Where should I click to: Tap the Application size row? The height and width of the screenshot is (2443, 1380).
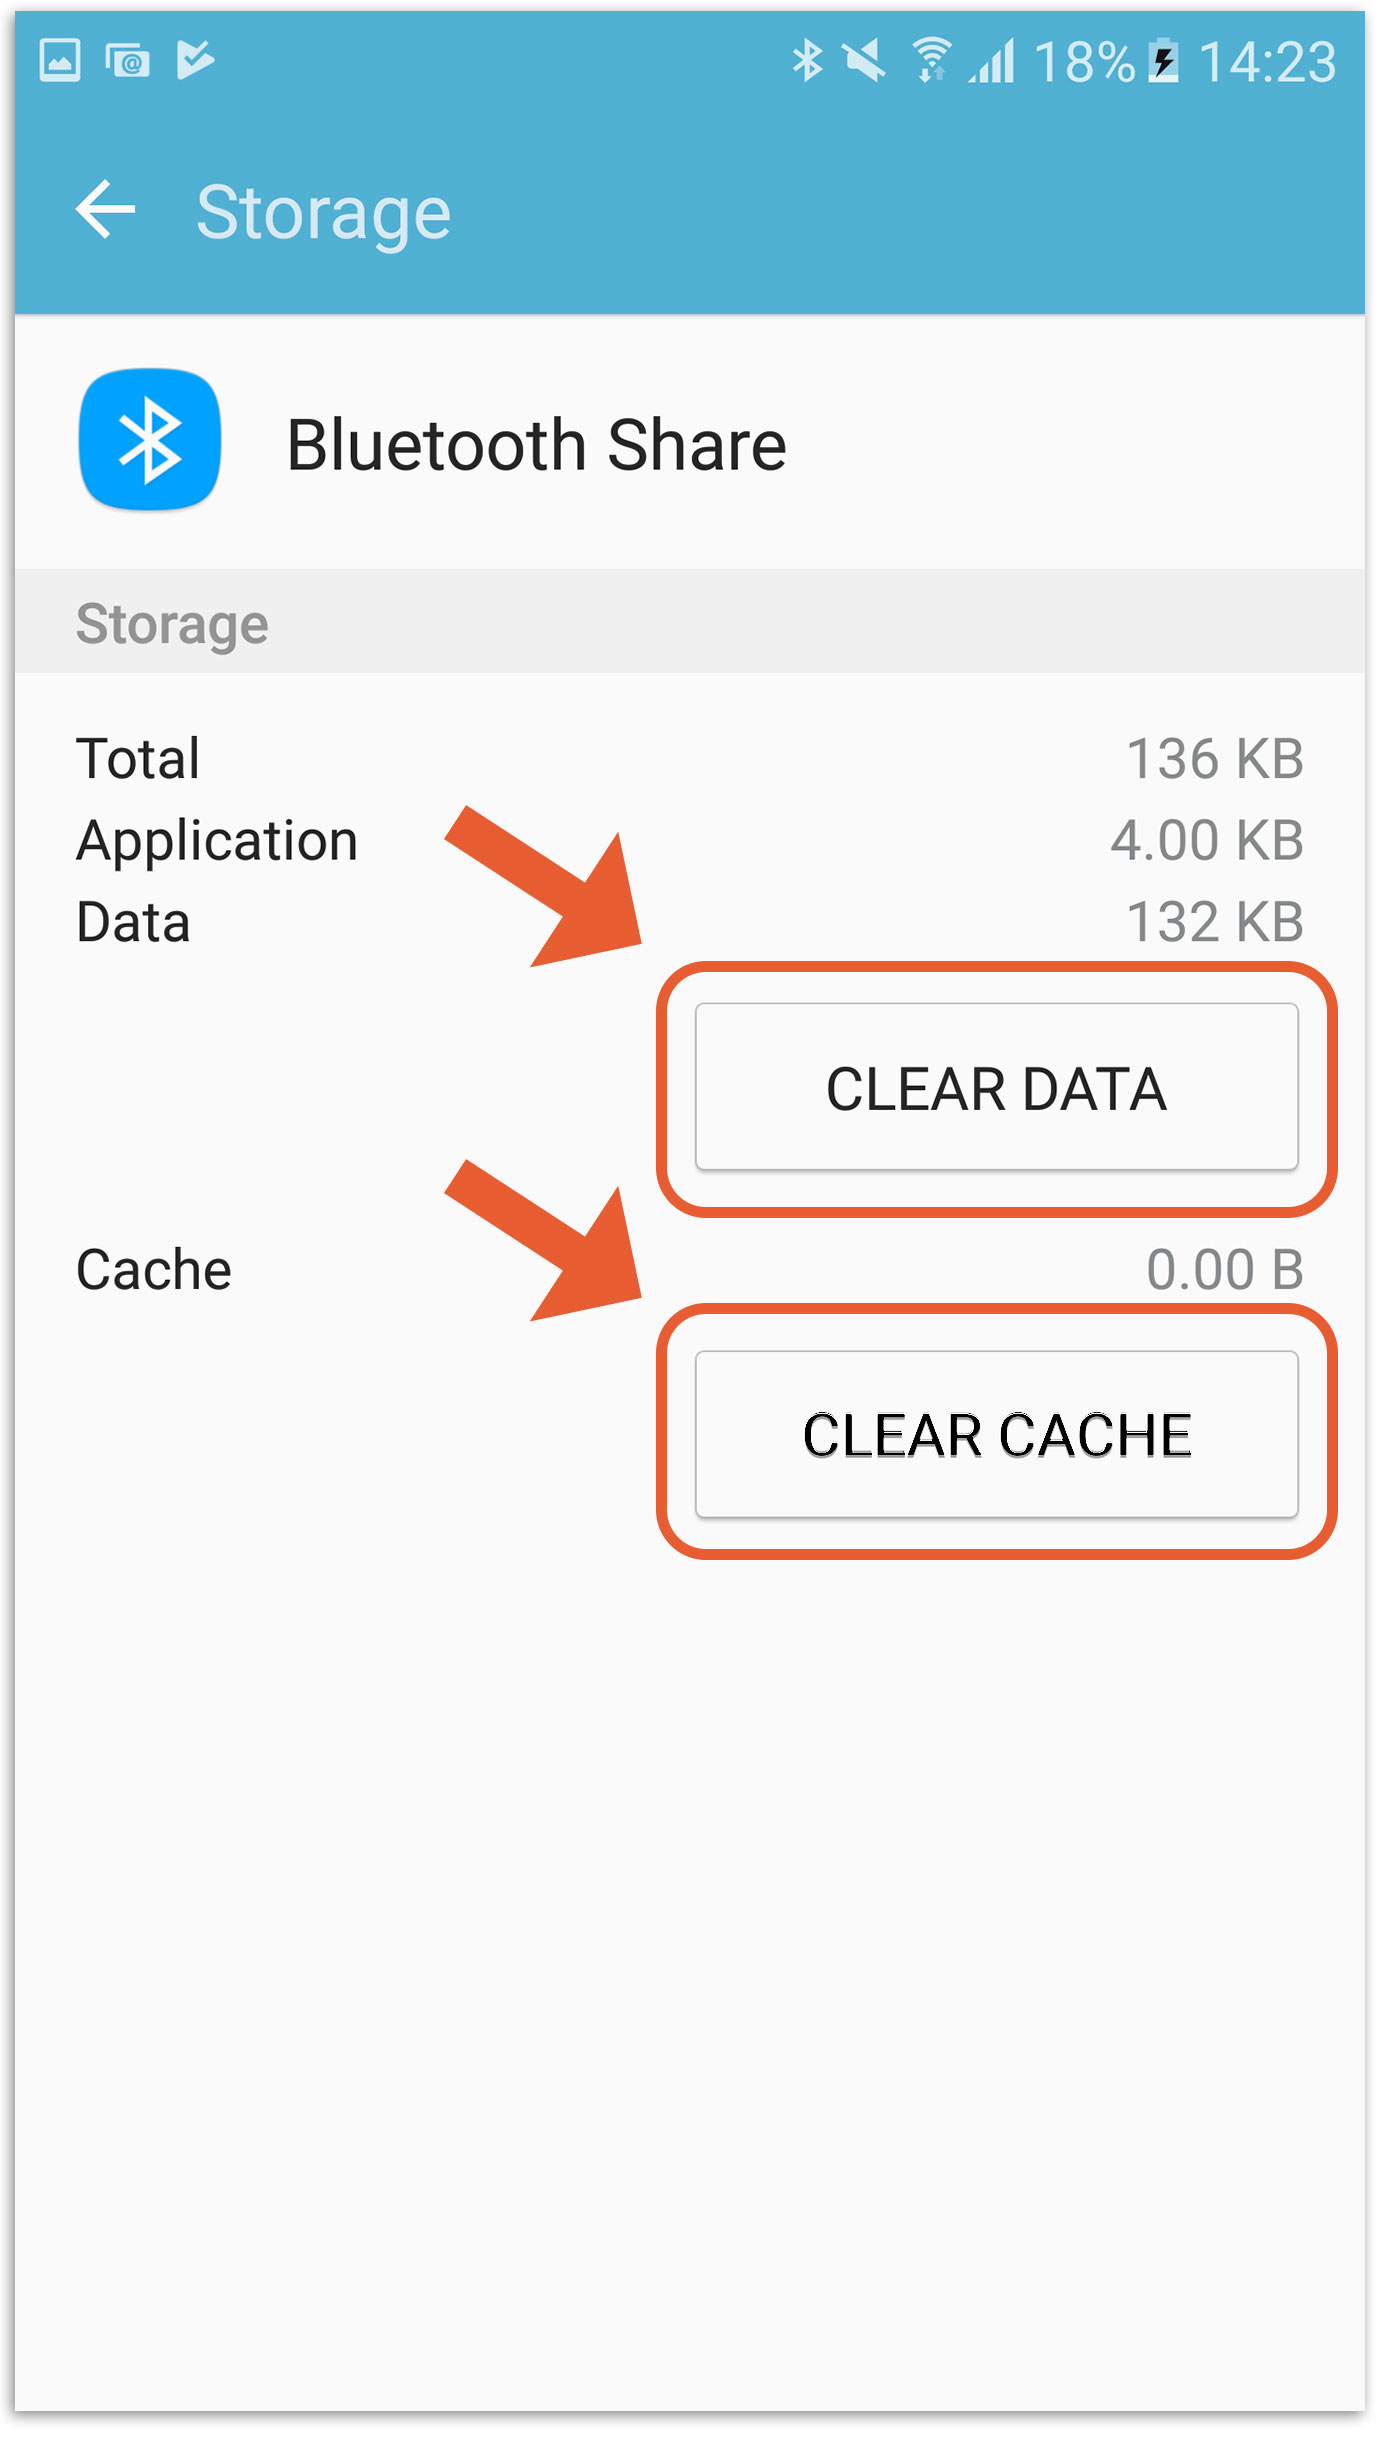pos(690,840)
